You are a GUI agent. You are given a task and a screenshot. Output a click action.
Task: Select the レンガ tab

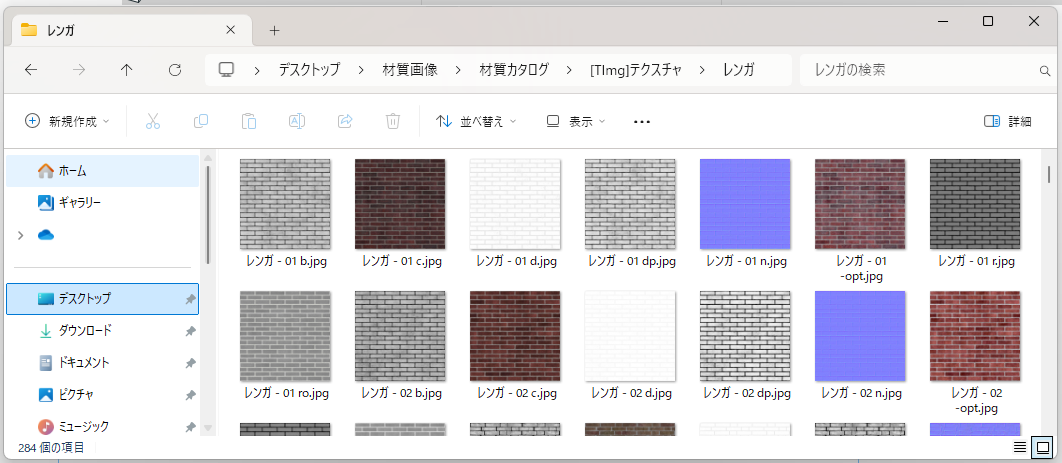tap(131, 30)
